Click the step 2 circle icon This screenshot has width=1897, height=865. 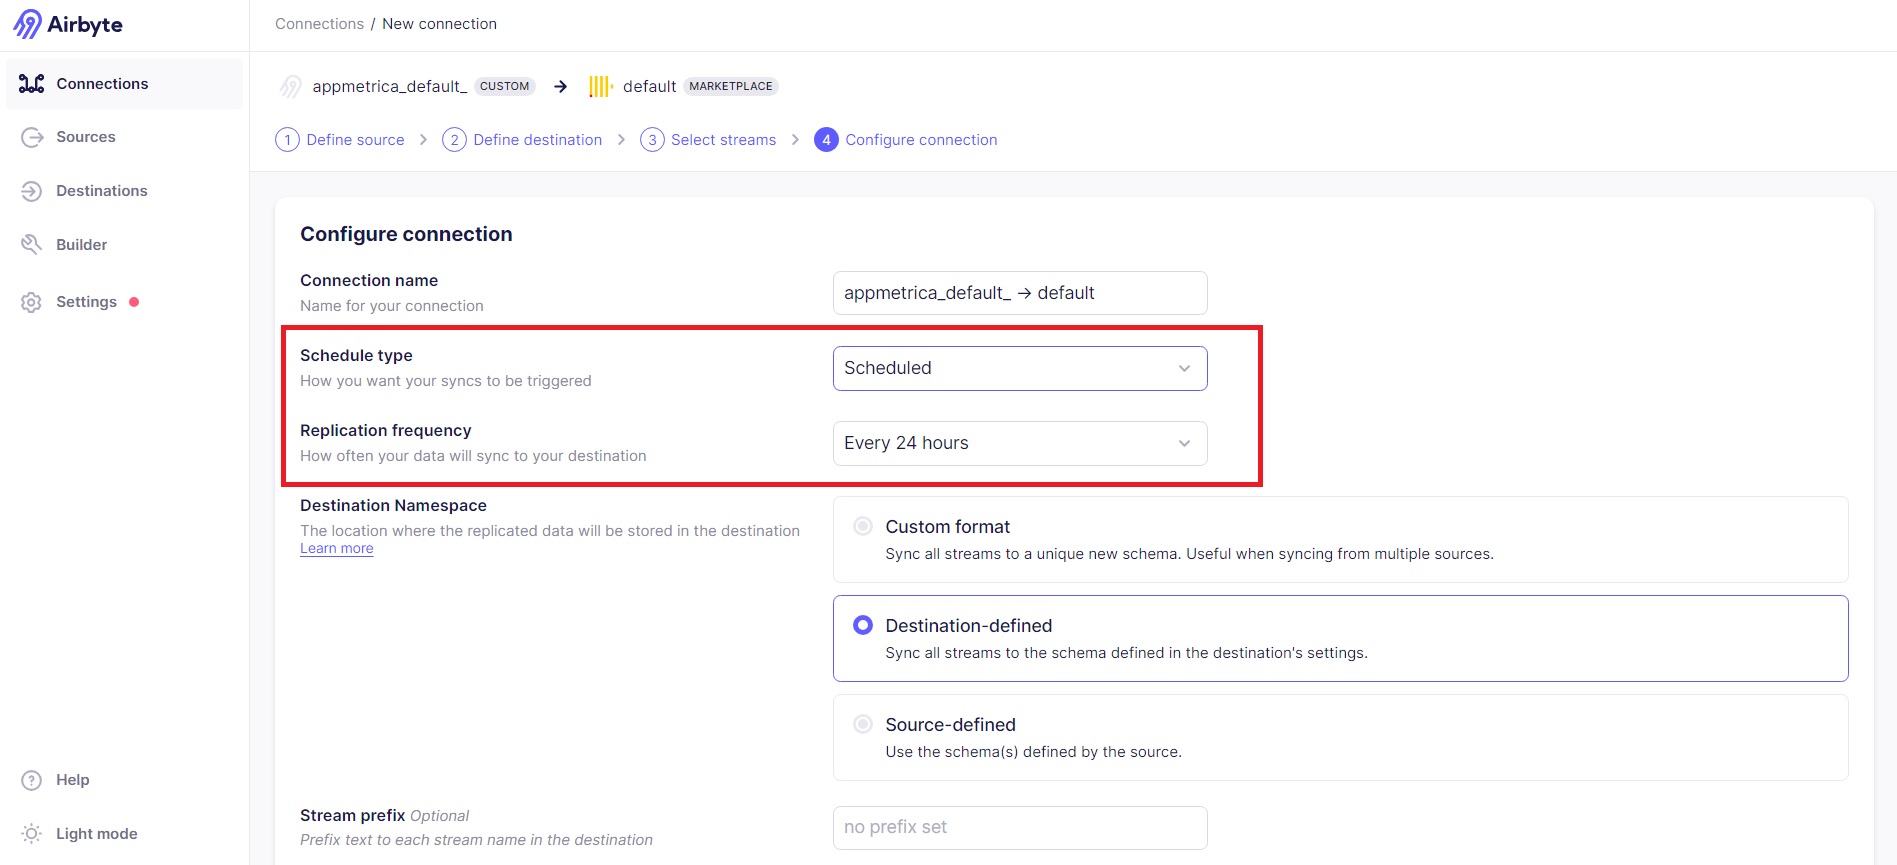(x=454, y=140)
